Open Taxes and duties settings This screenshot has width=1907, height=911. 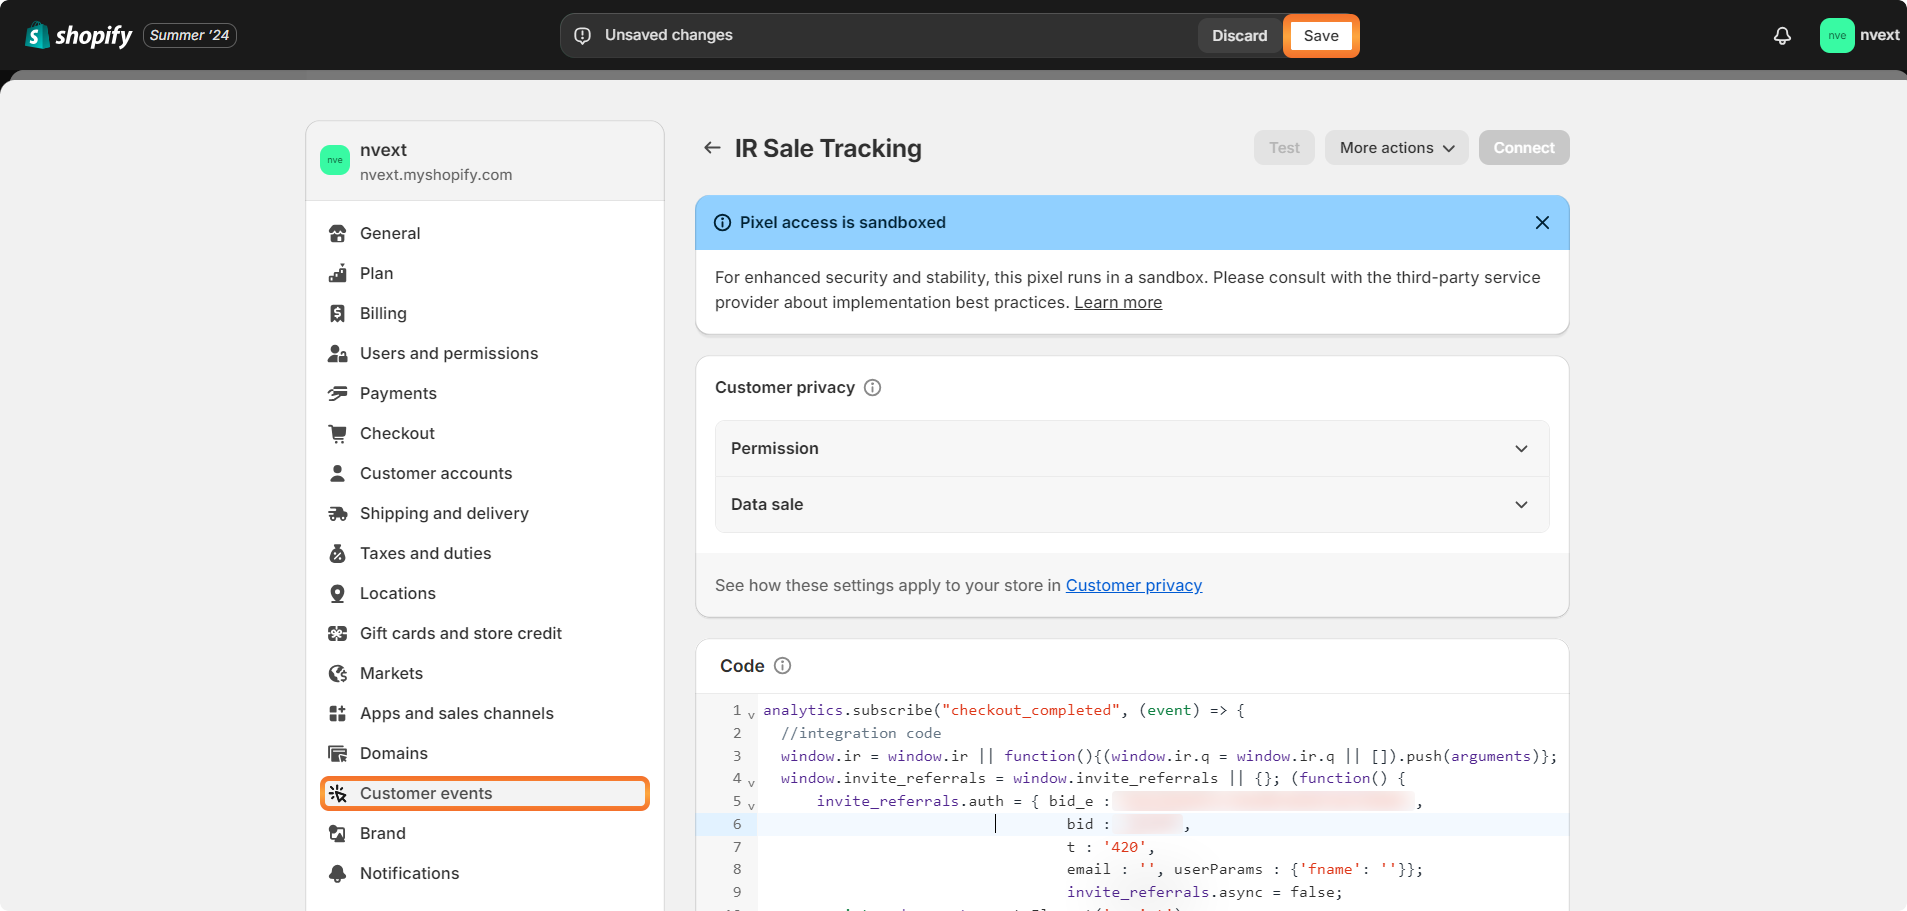click(485, 553)
